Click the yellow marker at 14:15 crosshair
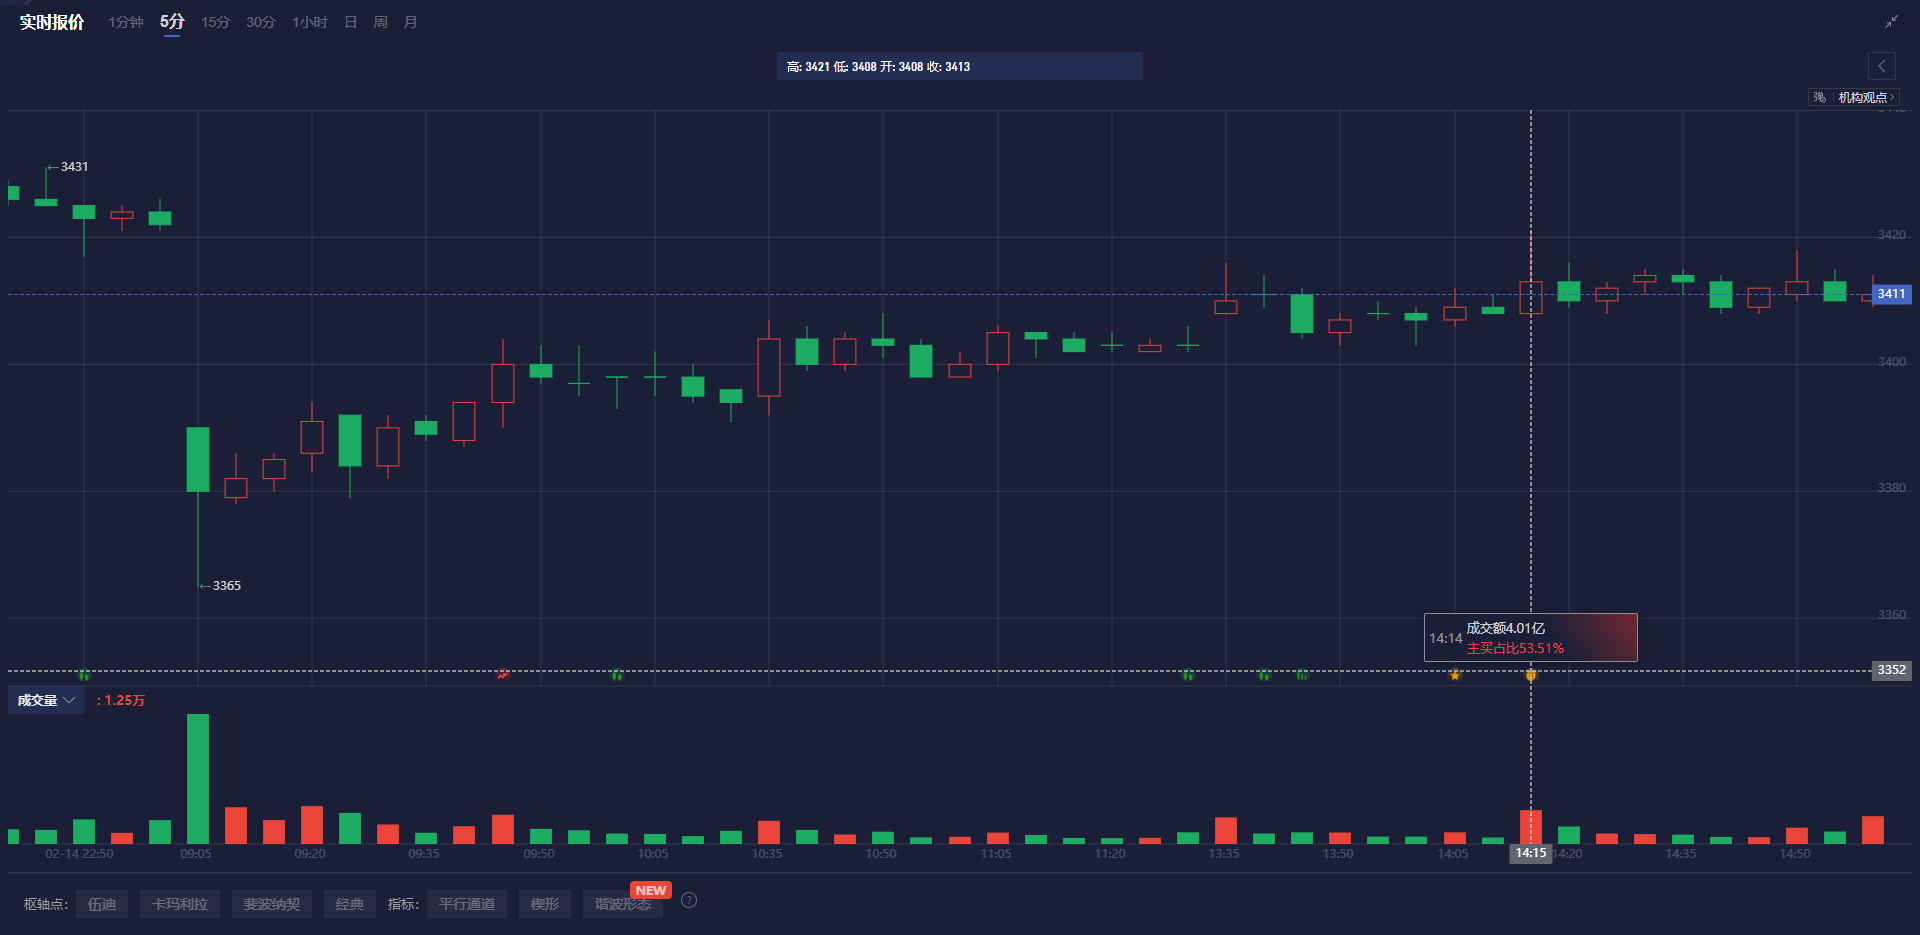 [1530, 676]
